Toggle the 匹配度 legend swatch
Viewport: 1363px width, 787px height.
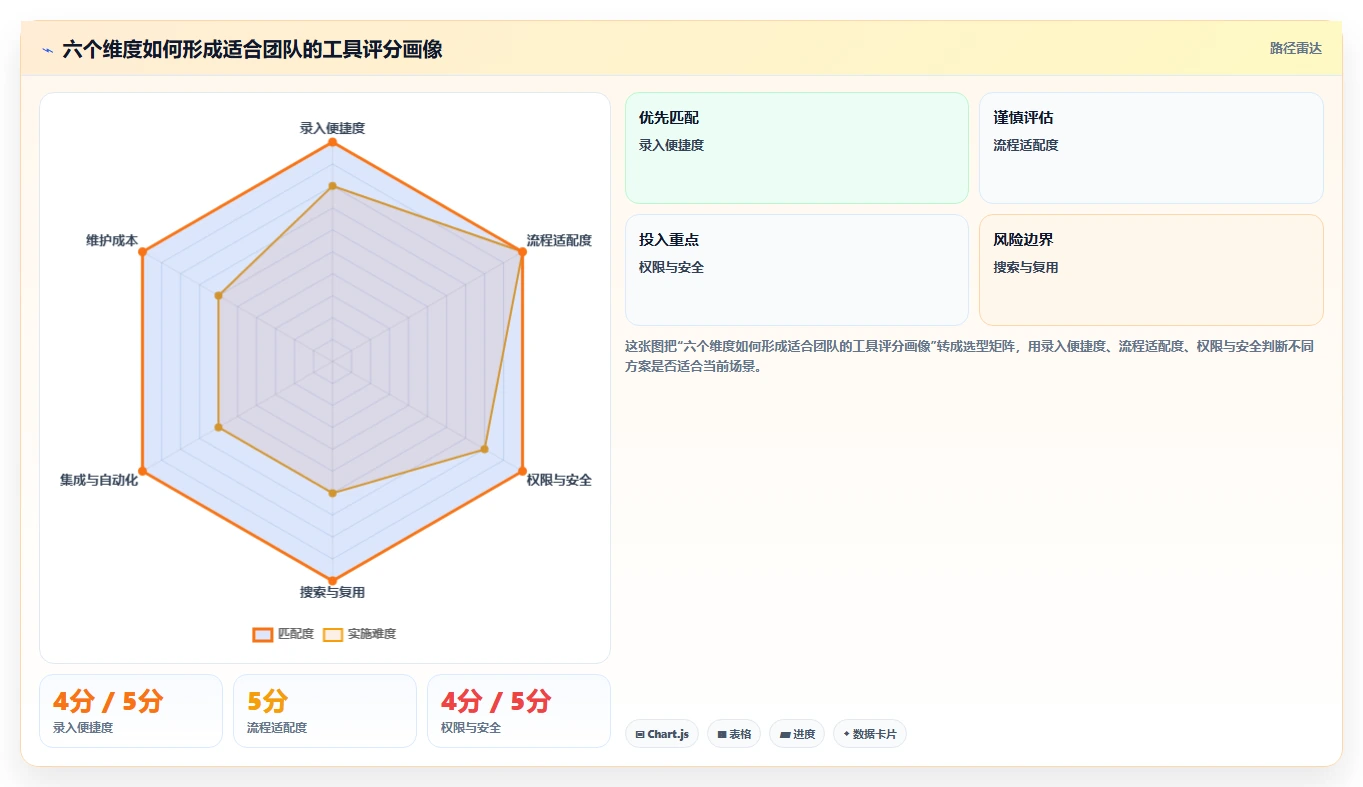[x=263, y=634]
